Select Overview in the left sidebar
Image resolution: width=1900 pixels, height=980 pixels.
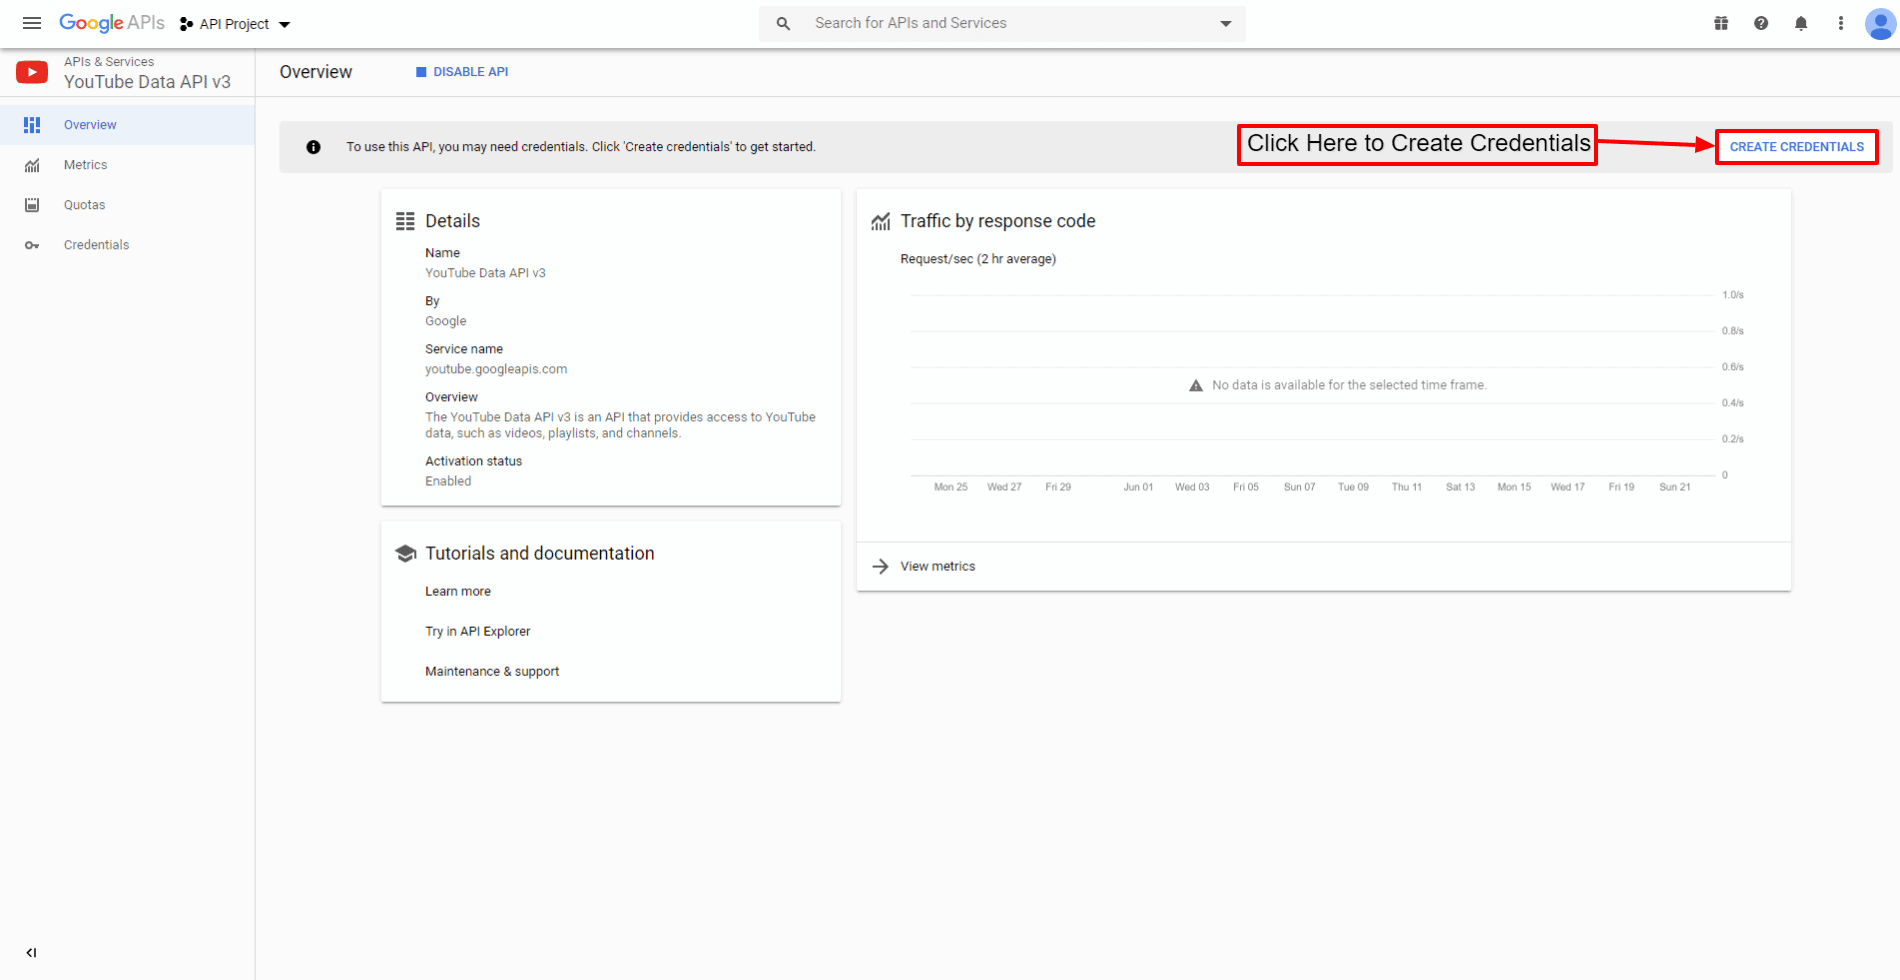(x=127, y=125)
